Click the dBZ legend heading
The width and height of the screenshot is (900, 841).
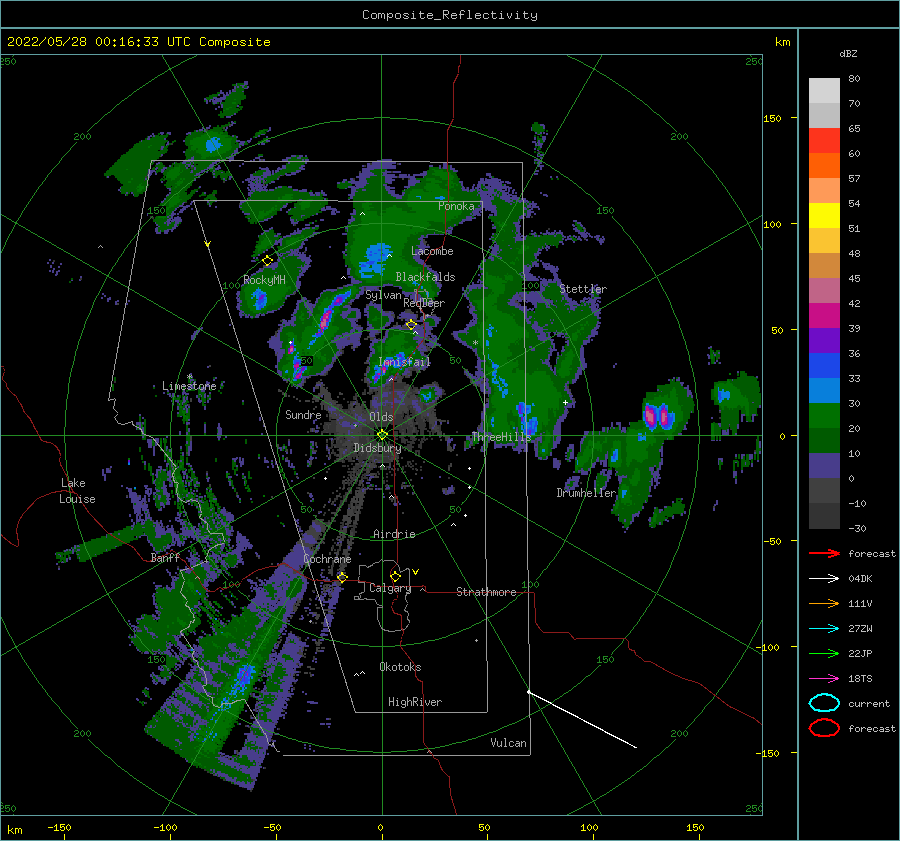[848, 54]
